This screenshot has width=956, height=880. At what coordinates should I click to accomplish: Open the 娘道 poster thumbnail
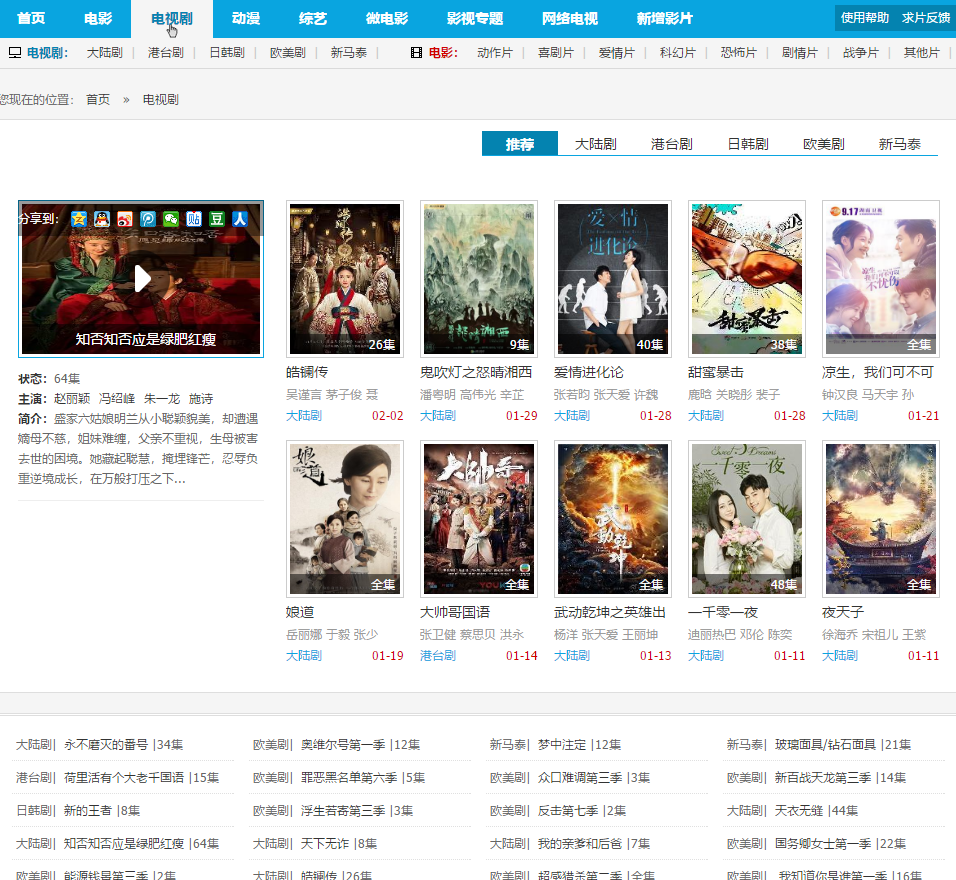click(345, 519)
